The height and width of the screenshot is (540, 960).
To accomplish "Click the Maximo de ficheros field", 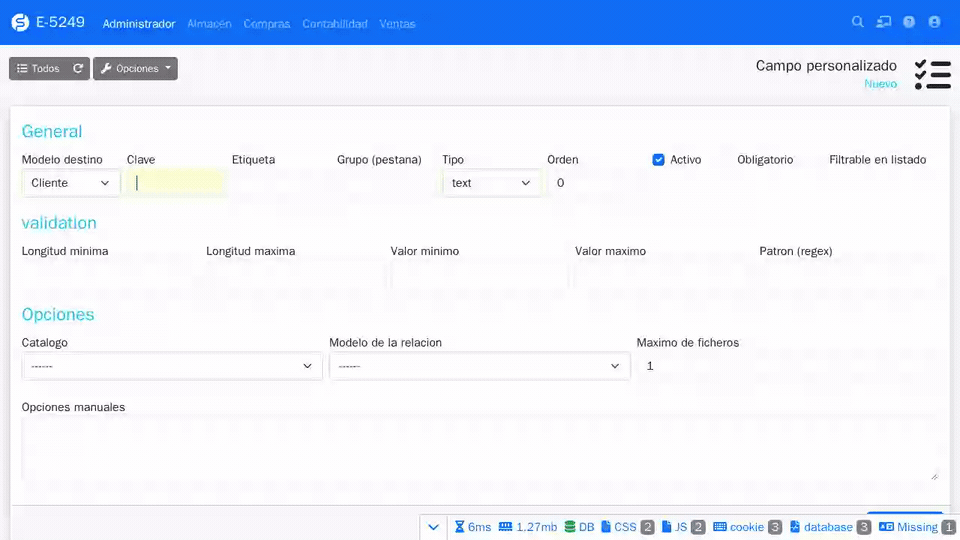I will pos(787,366).
